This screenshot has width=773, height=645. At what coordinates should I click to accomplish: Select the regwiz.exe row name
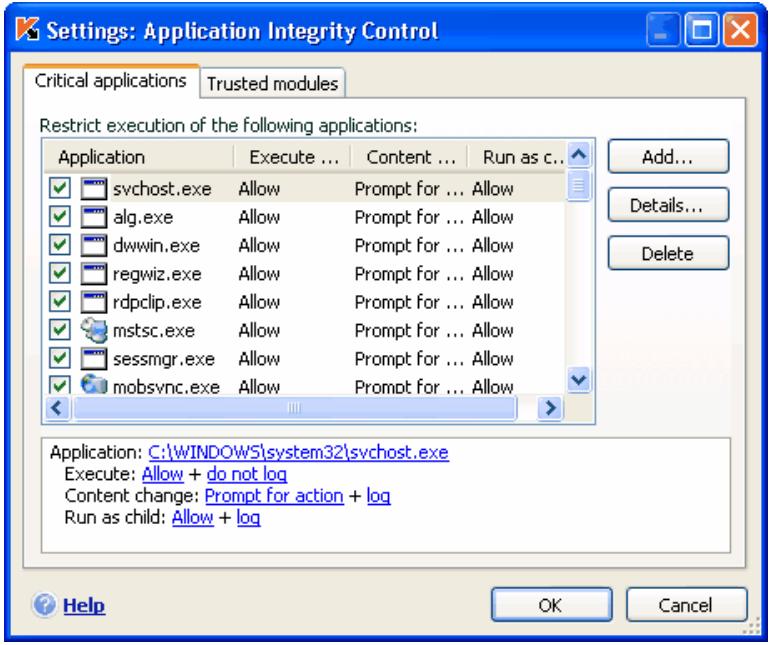(x=157, y=274)
